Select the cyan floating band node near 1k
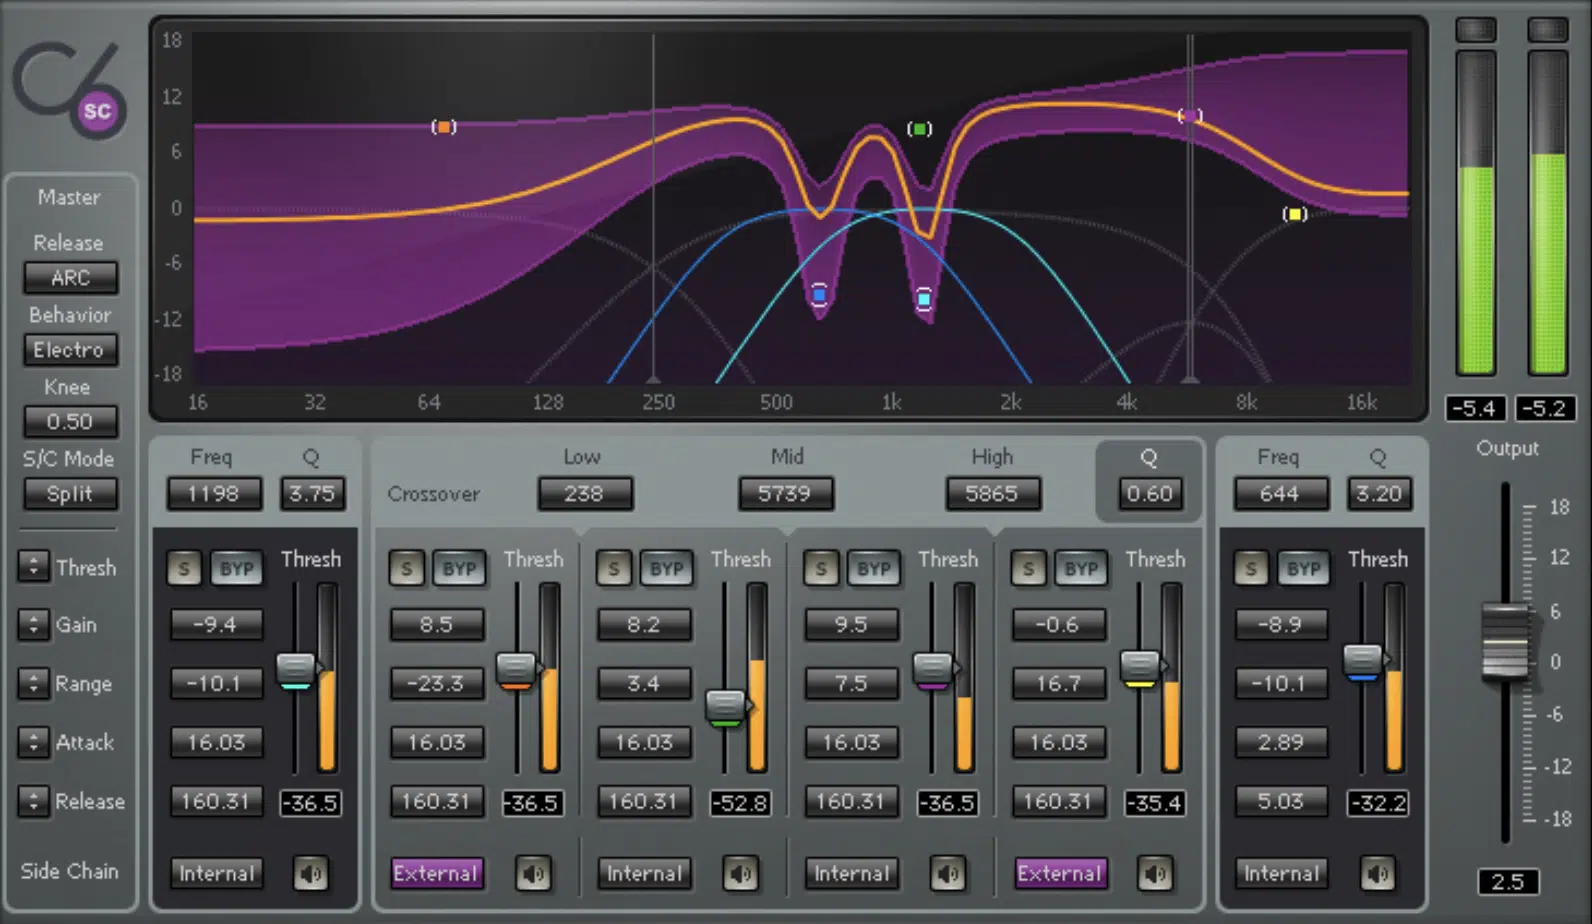1592x924 pixels. 924,299
